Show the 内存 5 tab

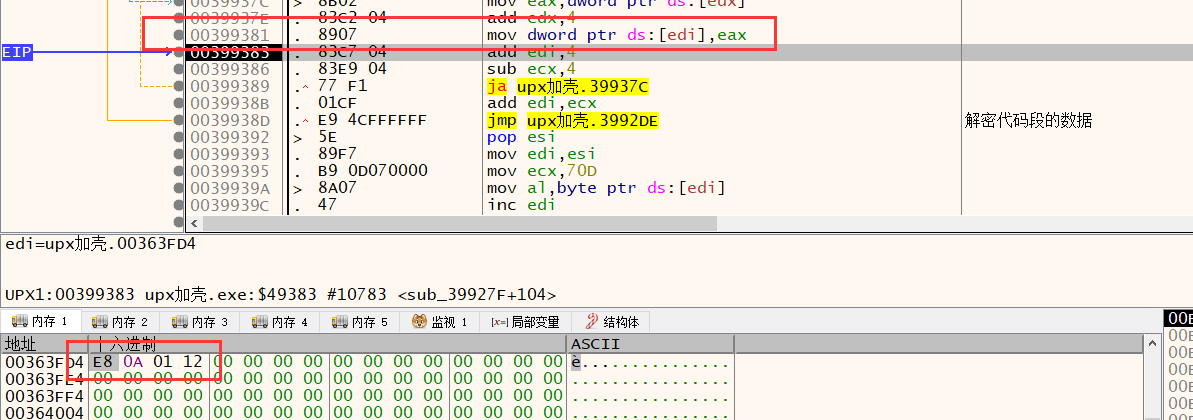(359, 322)
